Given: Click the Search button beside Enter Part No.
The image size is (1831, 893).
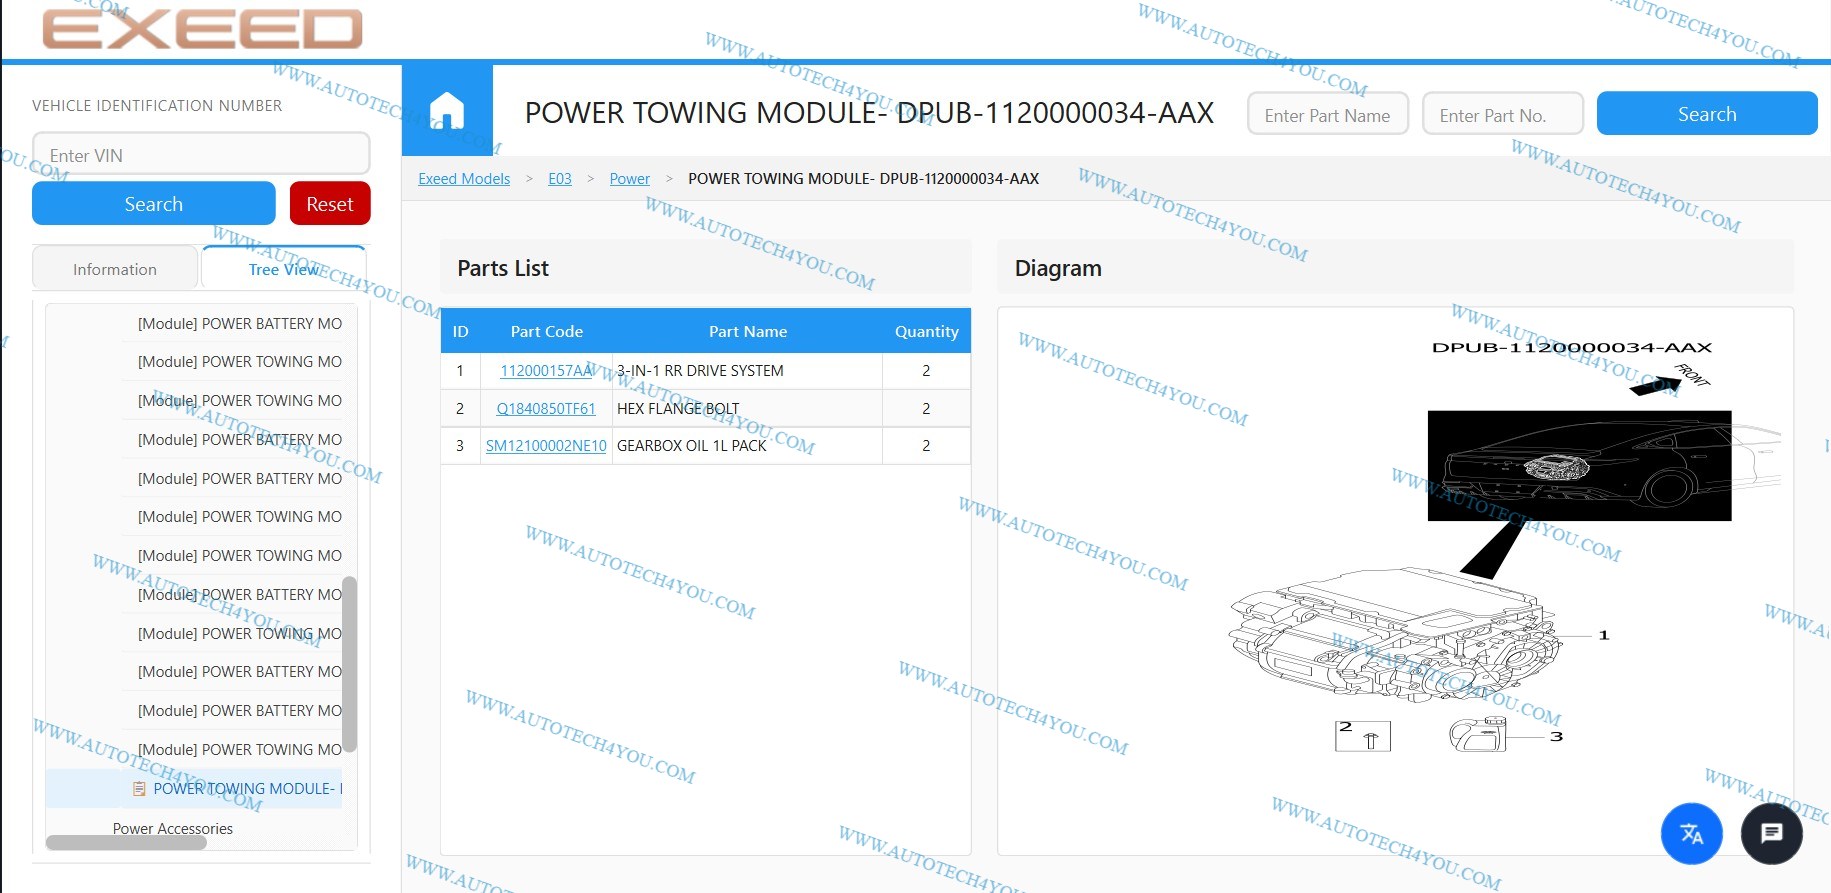Looking at the screenshot, I should point(1707,114).
